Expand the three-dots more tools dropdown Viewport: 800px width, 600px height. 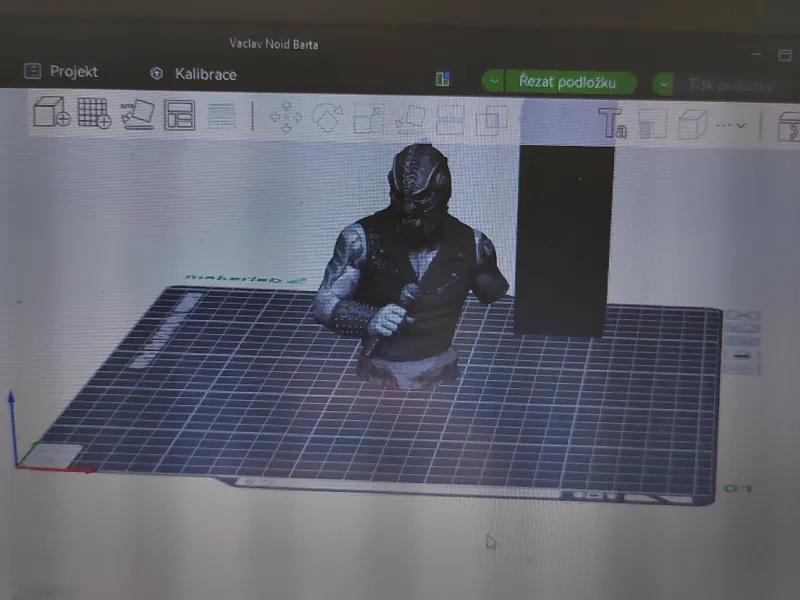730,126
